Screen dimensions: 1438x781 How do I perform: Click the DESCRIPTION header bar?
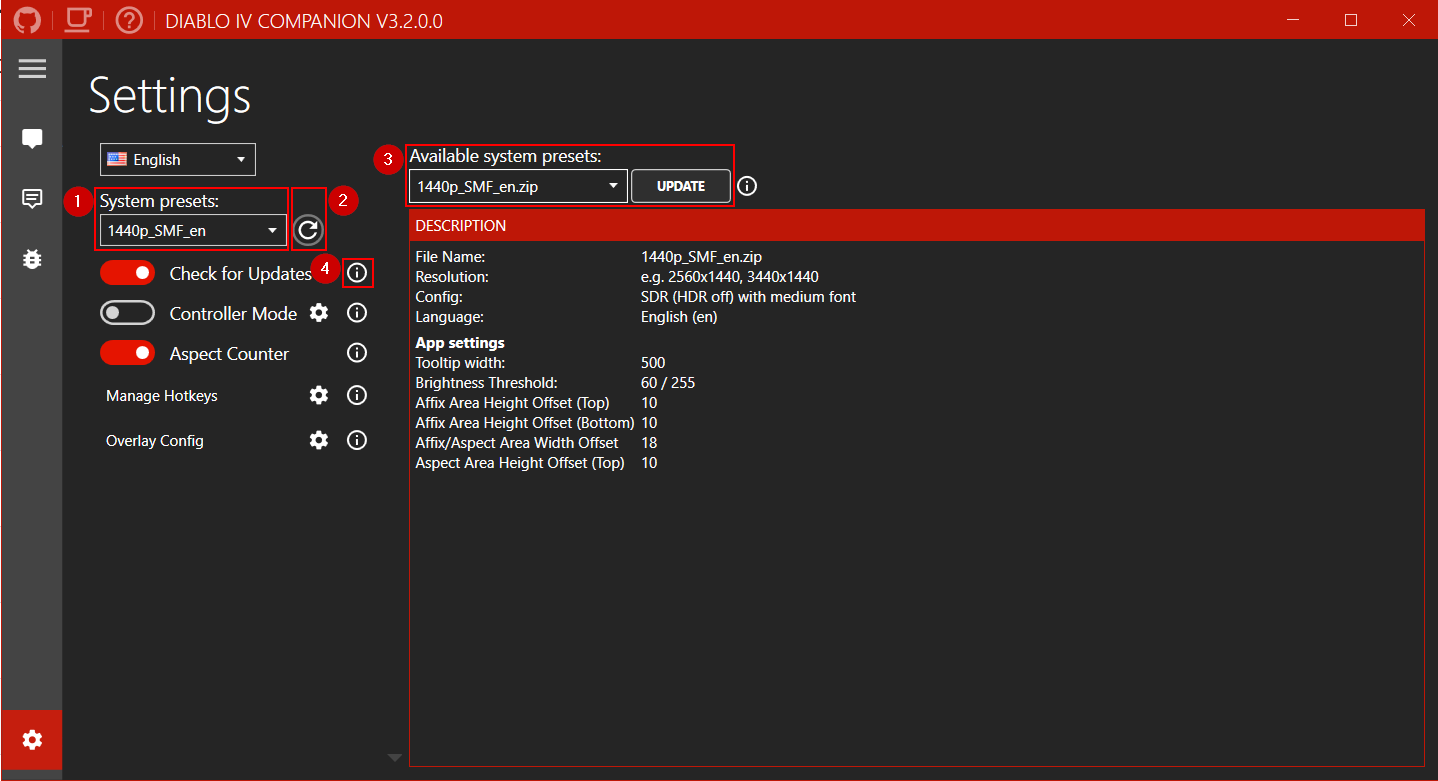[916, 226]
